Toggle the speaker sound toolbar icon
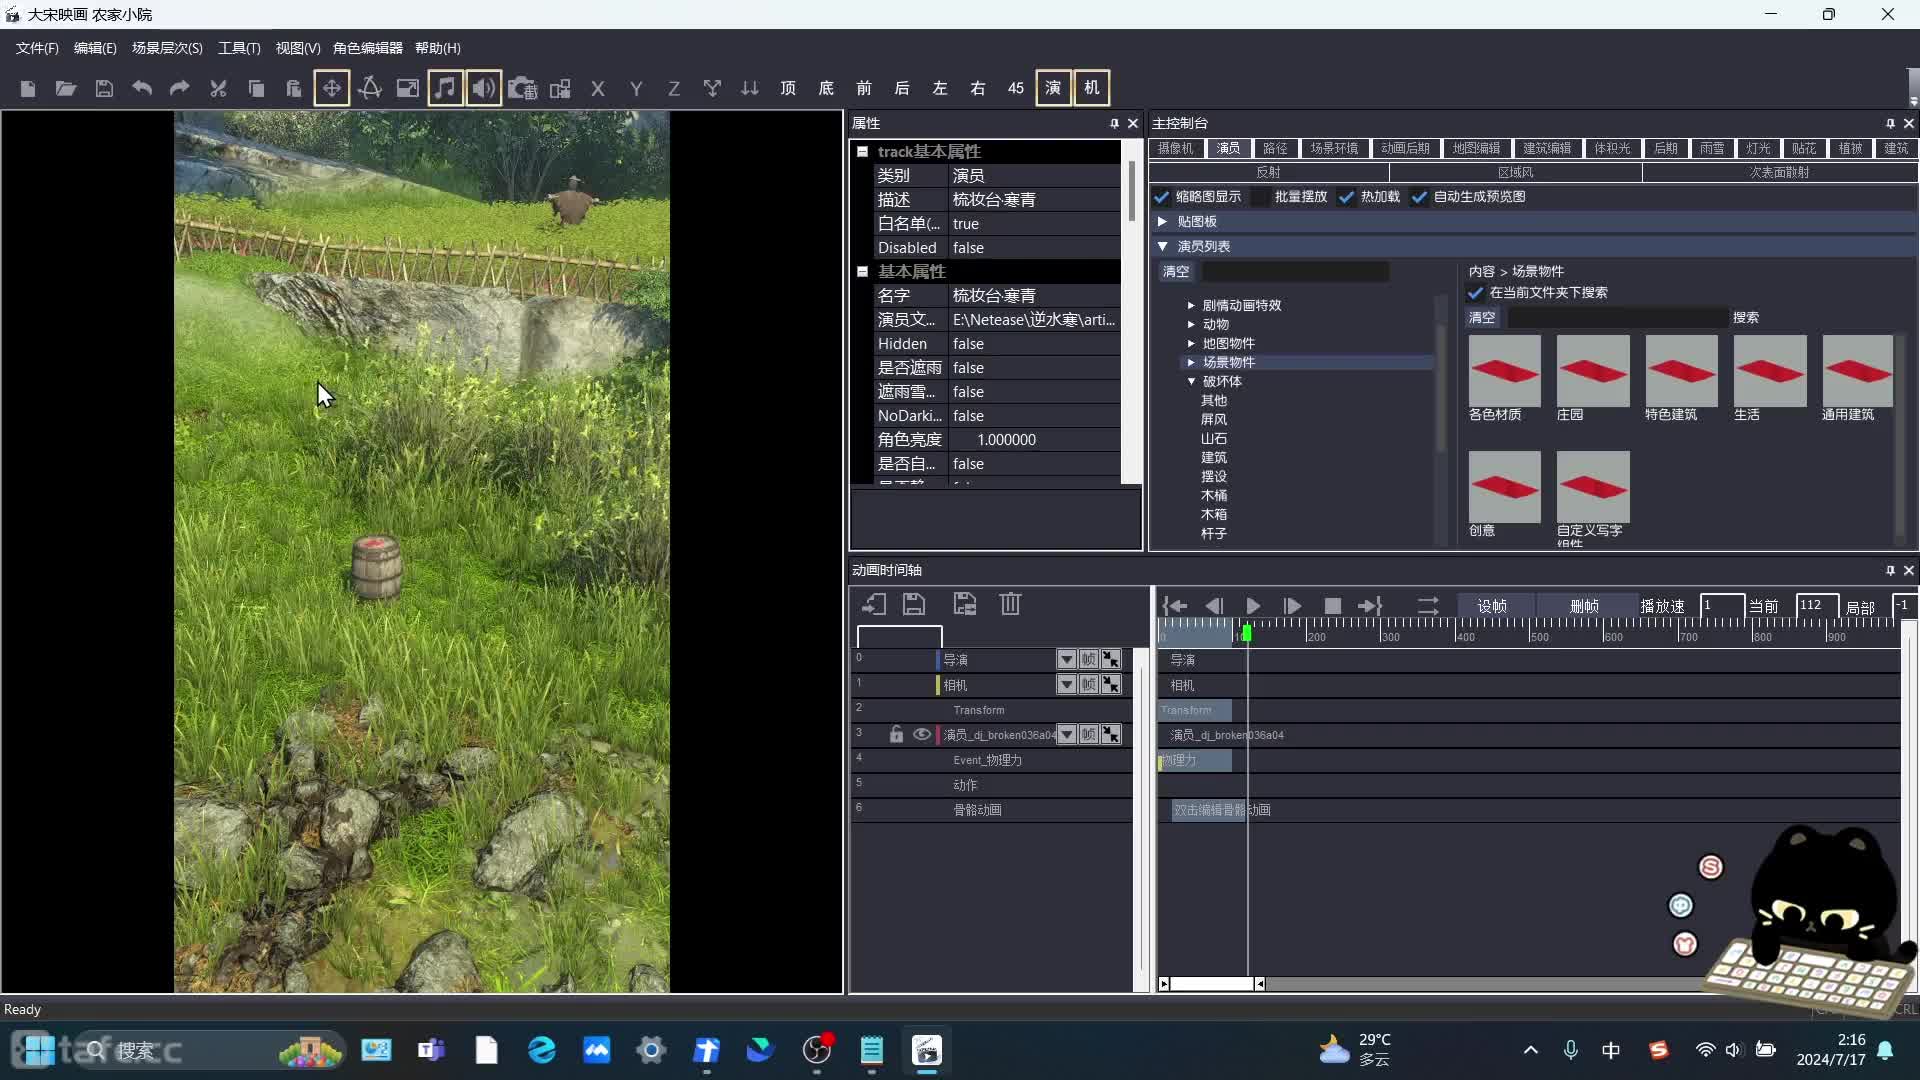 (x=483, y=88)
